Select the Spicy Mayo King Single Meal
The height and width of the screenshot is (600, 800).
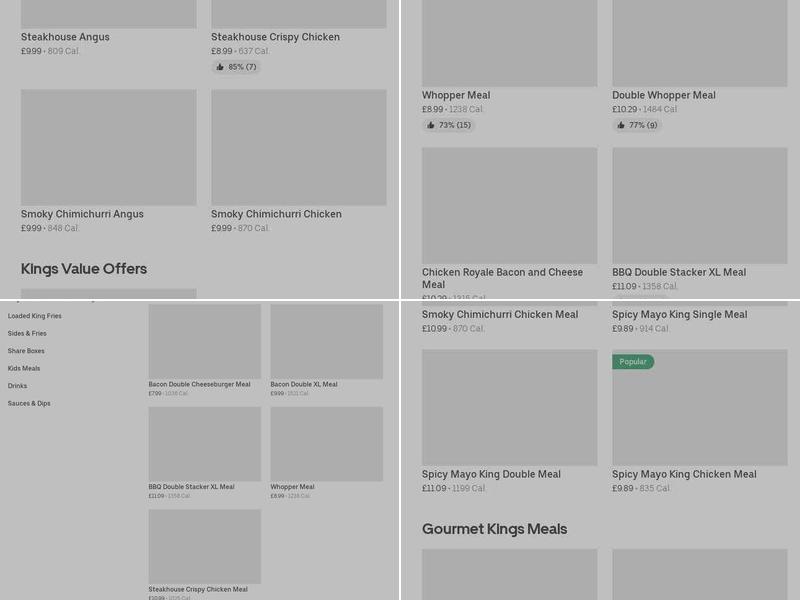679,314
